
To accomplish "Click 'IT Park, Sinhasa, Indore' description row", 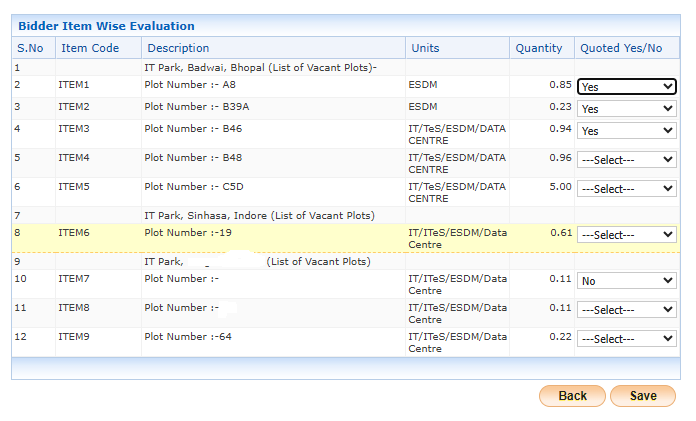I will [x=259, y=215].
